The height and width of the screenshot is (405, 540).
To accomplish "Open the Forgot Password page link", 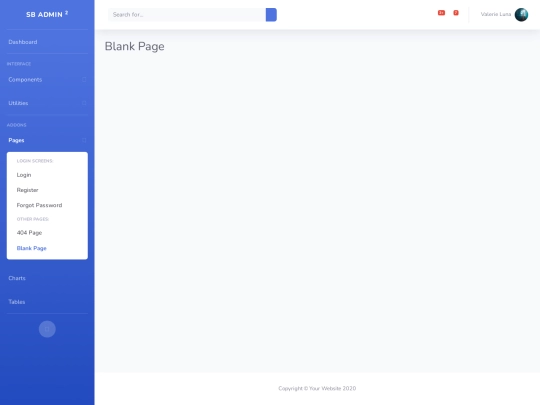I will [47, 205].
